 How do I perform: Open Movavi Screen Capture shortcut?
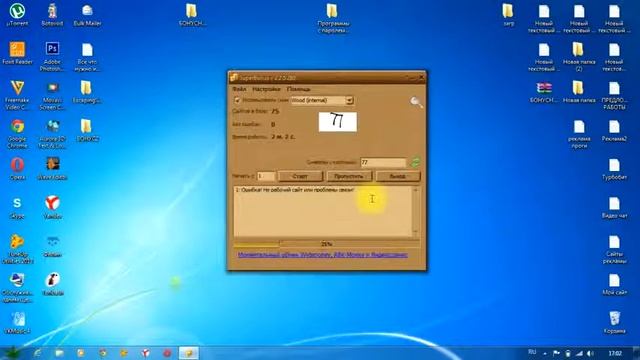pyautogui.click(x=52, y=95)
